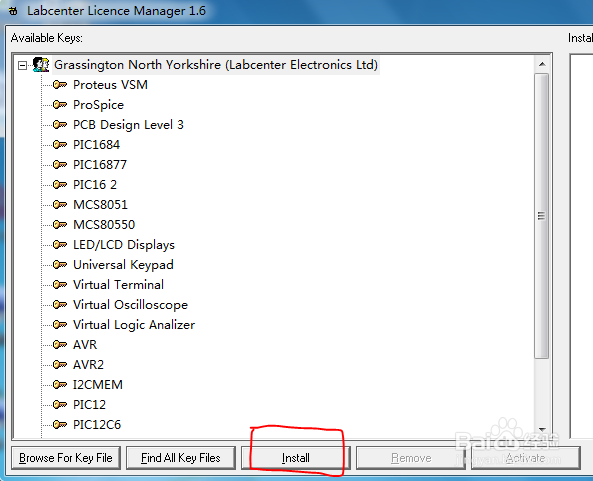Screen dimensions: 593x481
Task: Click the key icon beside Virtual Logic Analizer
Action: point(60,325)
